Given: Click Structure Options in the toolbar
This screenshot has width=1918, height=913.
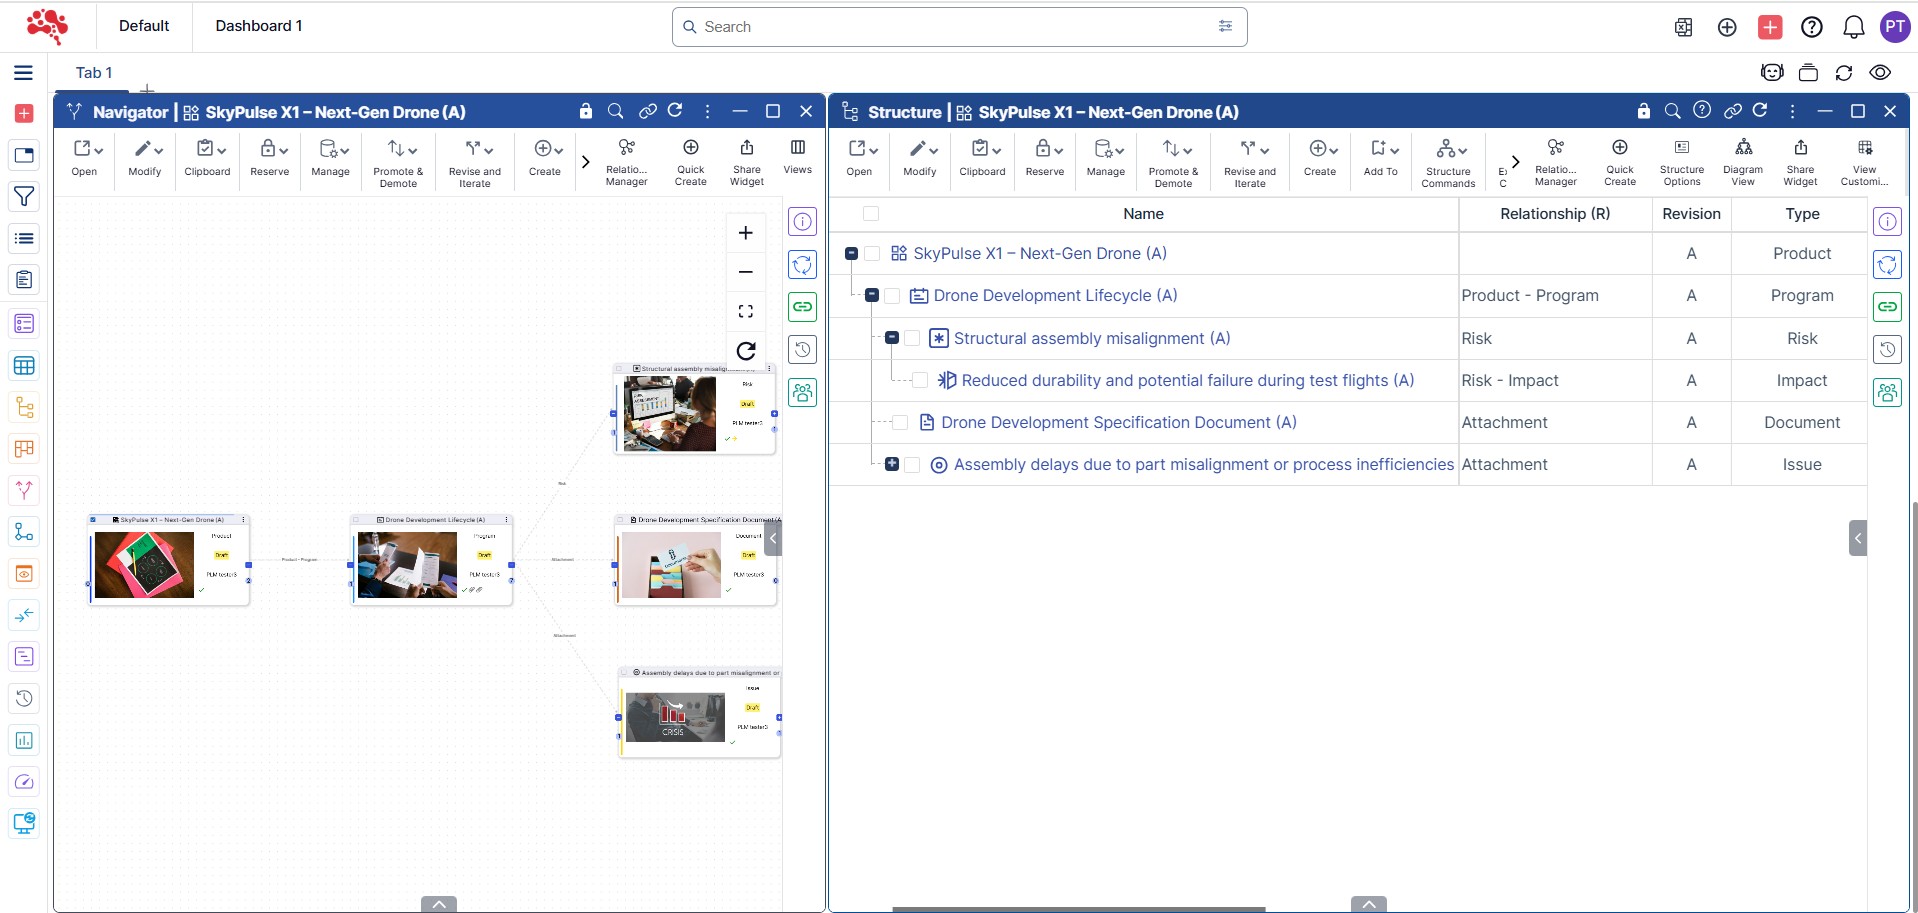Looking at the screenshot, I should [1681, 161].
